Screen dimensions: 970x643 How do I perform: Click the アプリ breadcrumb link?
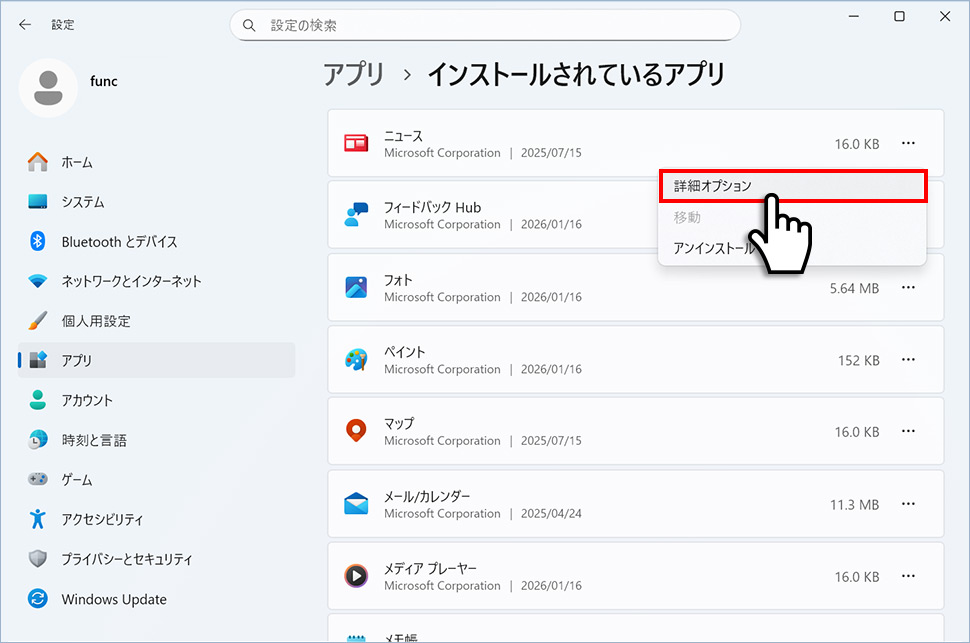coord(353,74)
